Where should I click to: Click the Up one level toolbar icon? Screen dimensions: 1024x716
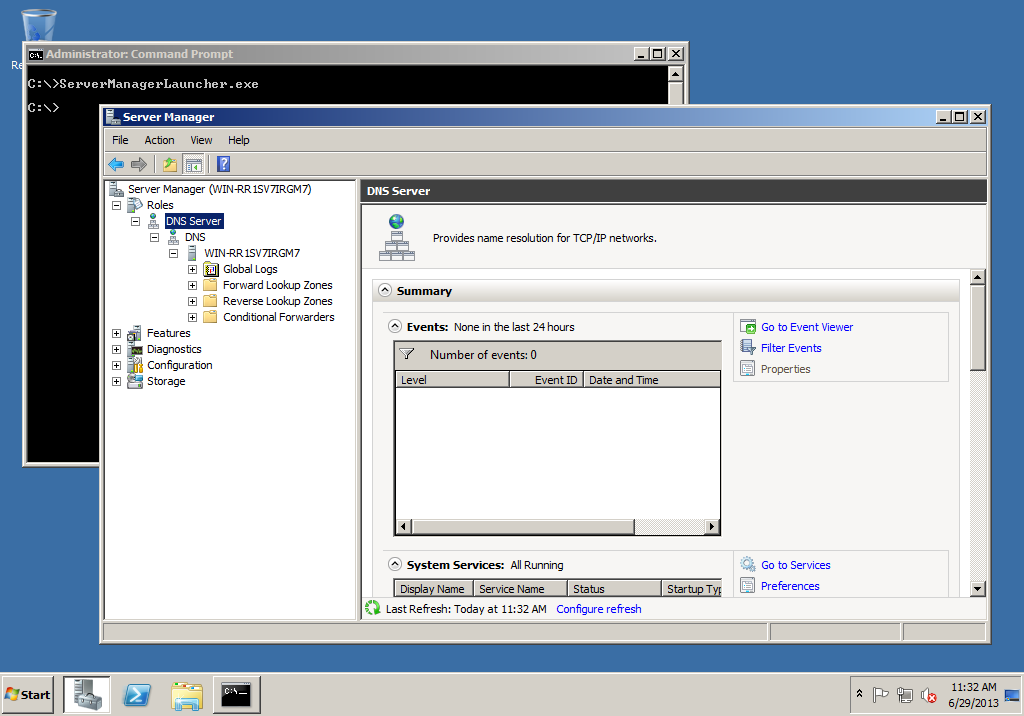point(170,164)
